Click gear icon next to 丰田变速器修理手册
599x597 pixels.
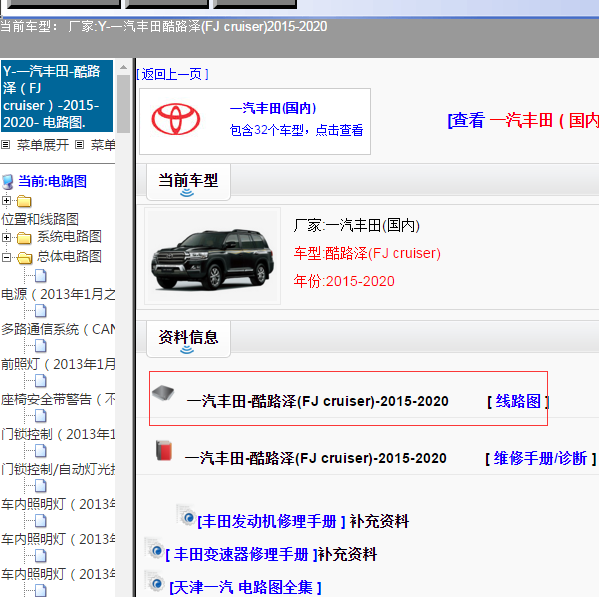pos(154,549)
